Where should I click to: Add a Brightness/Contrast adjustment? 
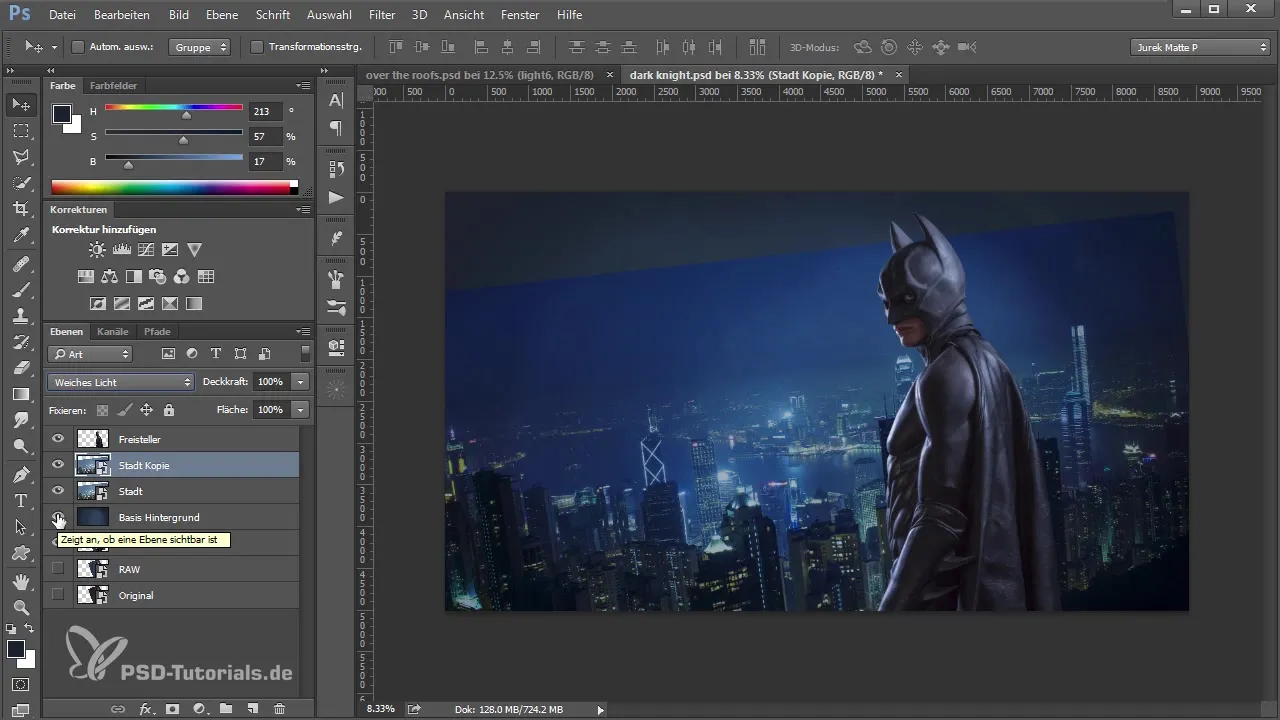(x=97, y=250)
